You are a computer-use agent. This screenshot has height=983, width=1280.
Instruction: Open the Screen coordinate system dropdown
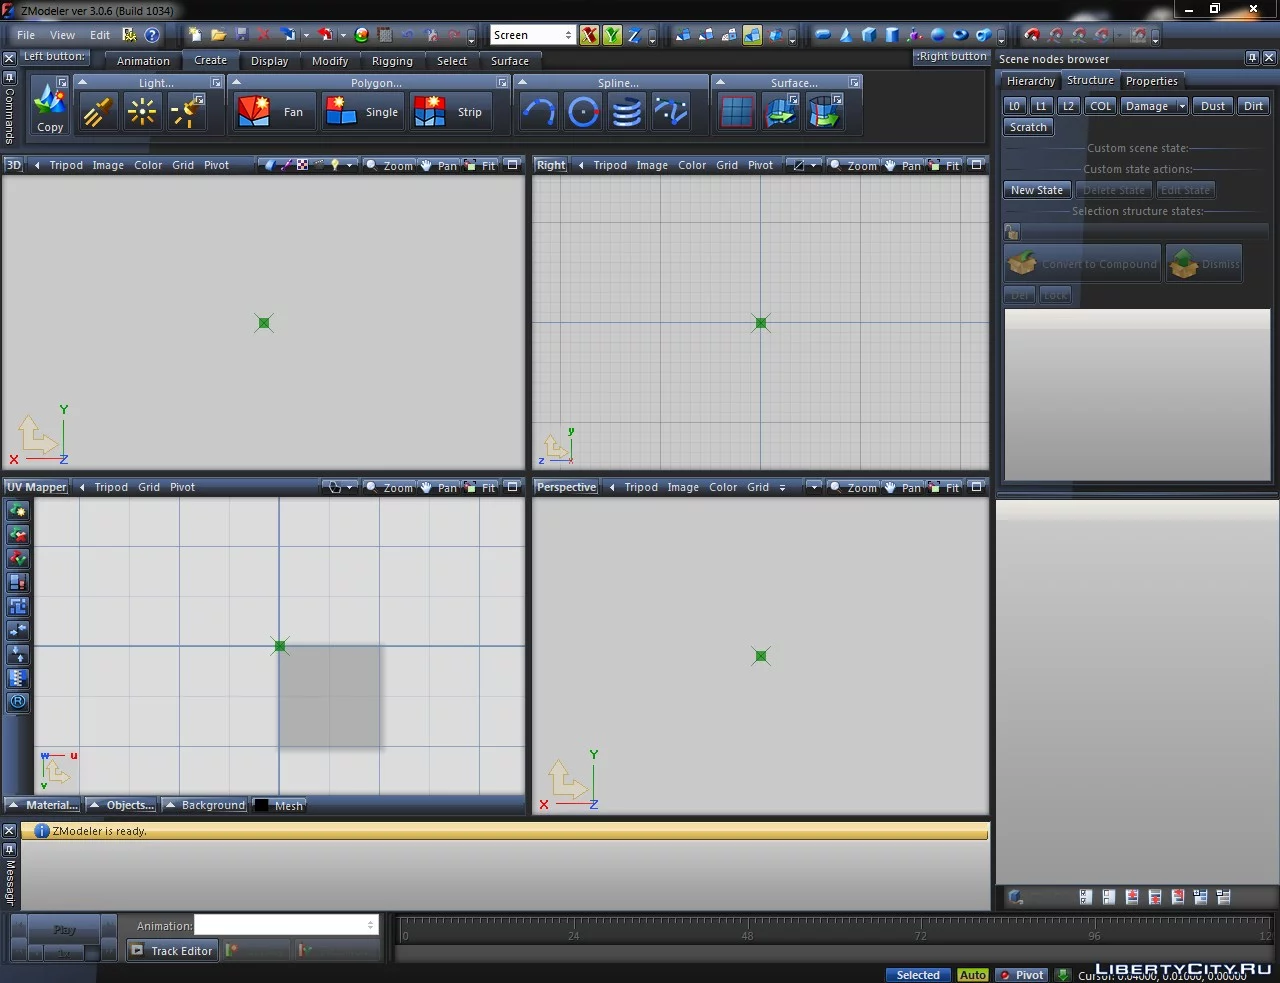569,35
